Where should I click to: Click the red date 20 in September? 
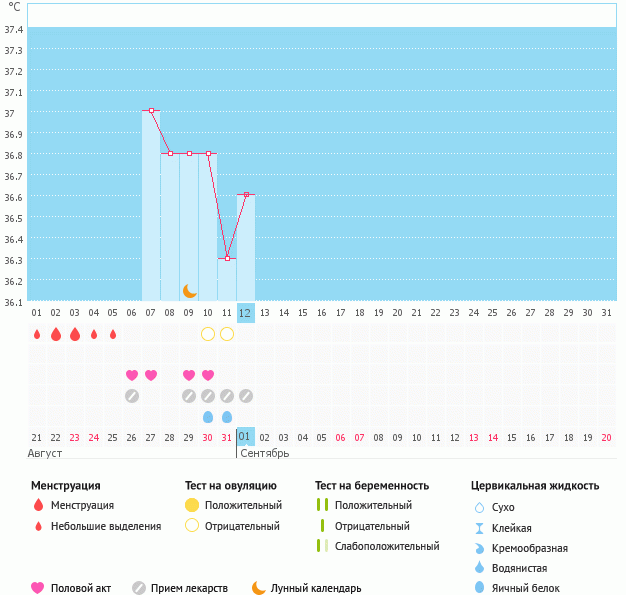(x=606, y=438)
